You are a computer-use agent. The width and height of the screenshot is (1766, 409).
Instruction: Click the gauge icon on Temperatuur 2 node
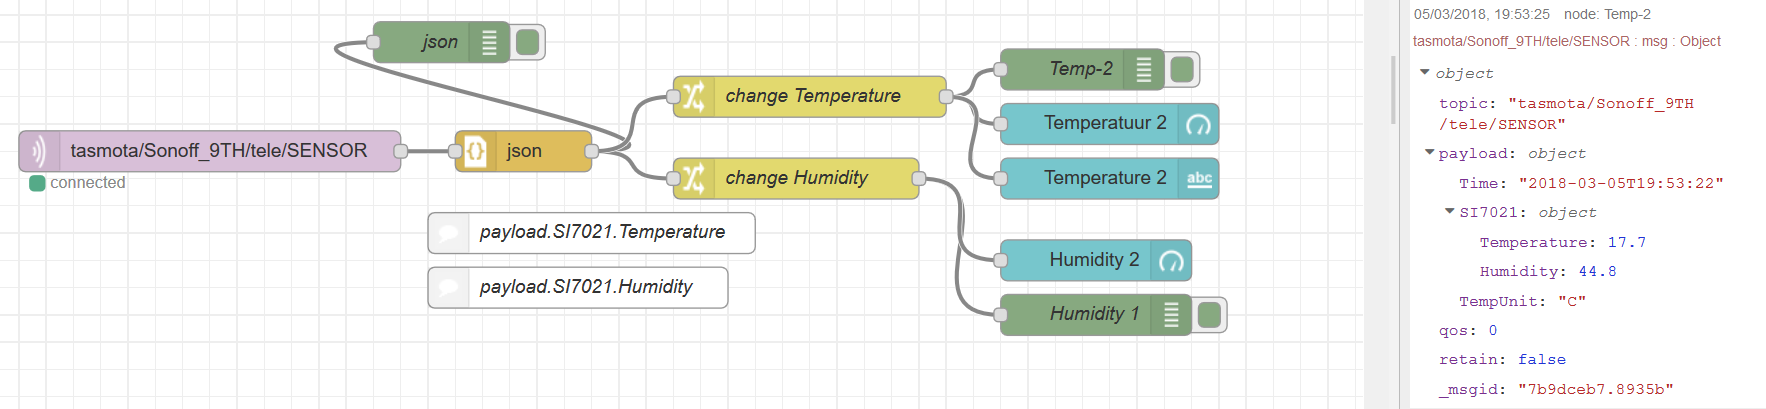(x=1198, y=125)
